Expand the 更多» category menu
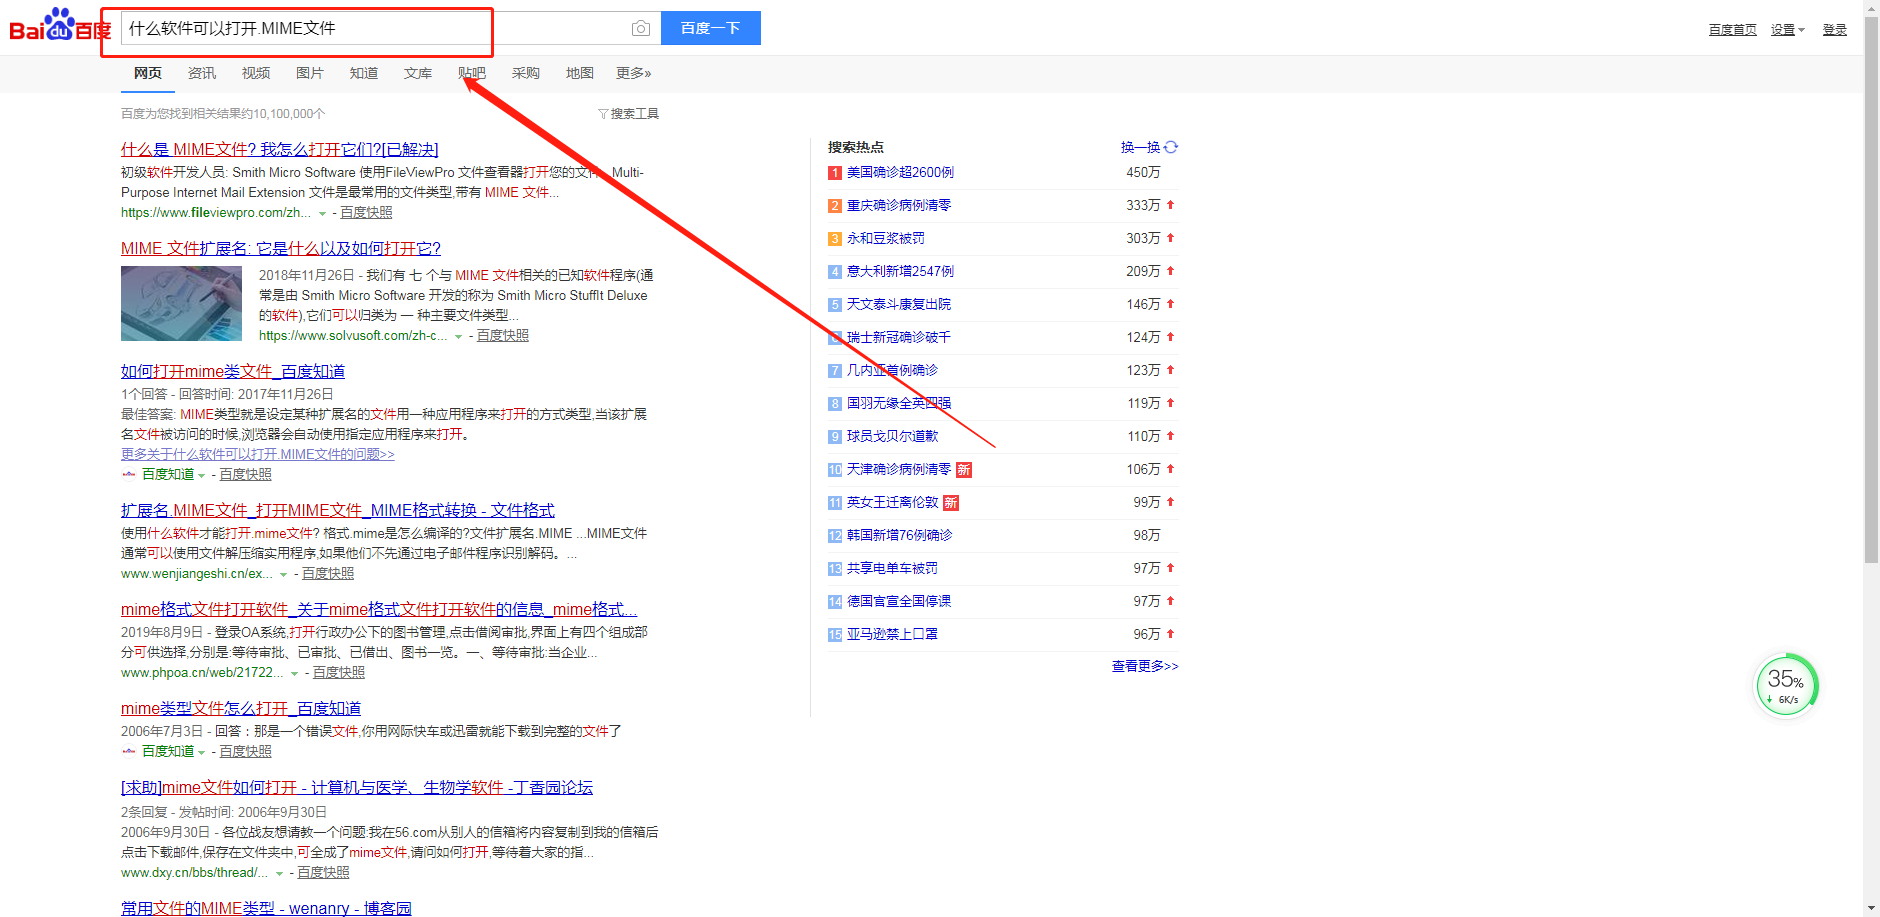 pos(633,73)
